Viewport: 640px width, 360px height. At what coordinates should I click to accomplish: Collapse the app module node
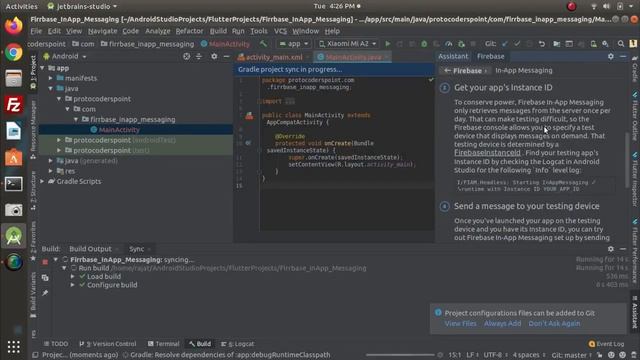pos(42,68)
